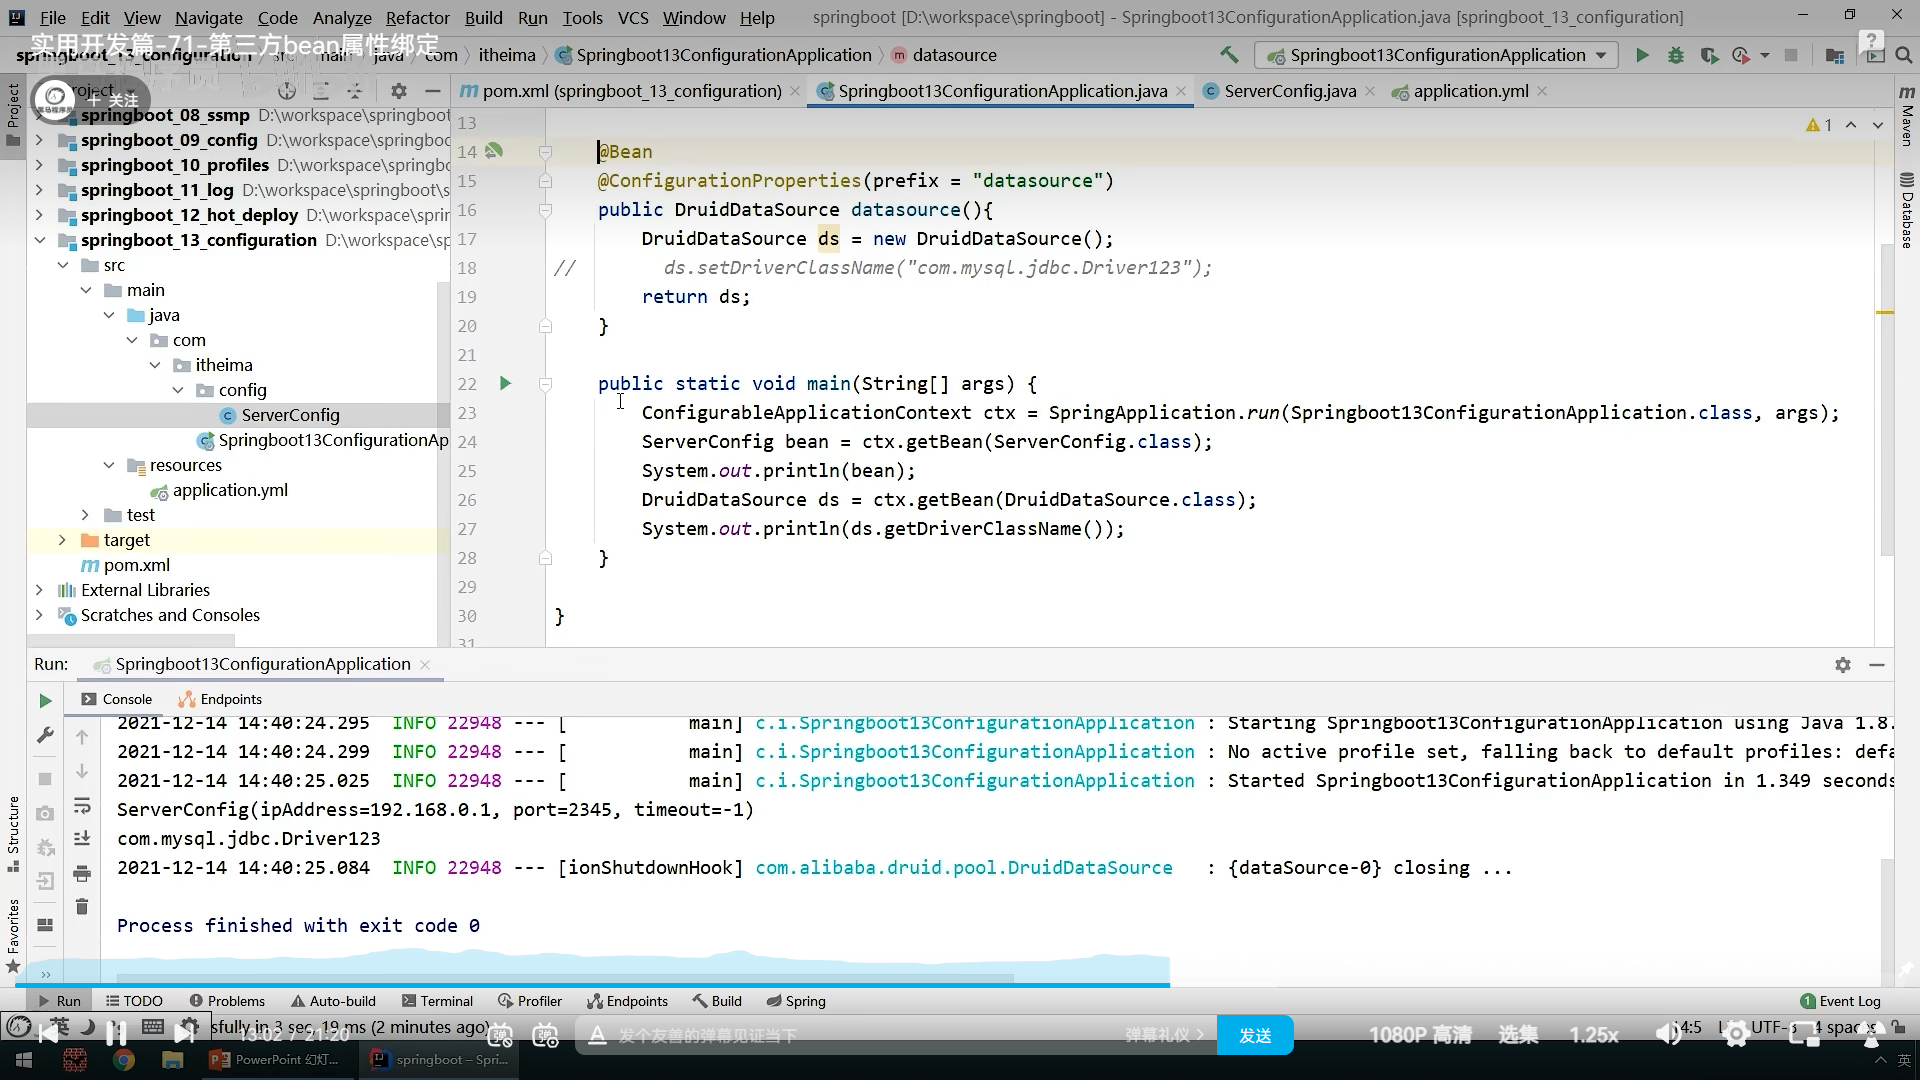The height and width of the screenshot is (1080, 1920).
Task: Click Search Everywhere magnifier icon
Action: tap(1904, 55)
